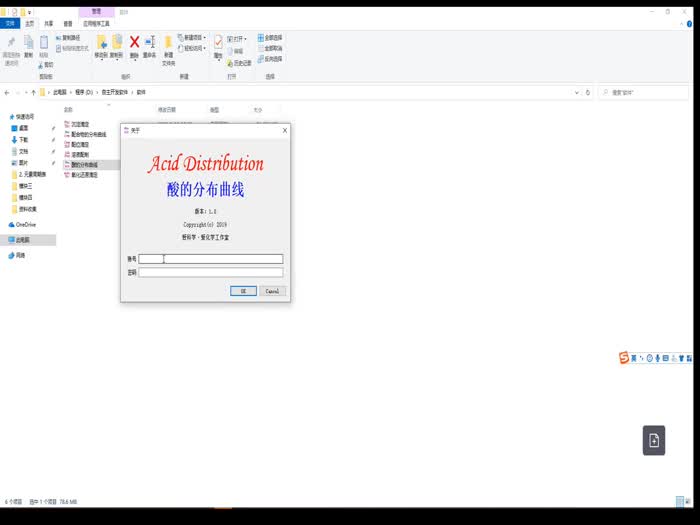Click the Rename (重命名) ribbon icon
This screenshot has width=700, height=525.
point(150,45)
